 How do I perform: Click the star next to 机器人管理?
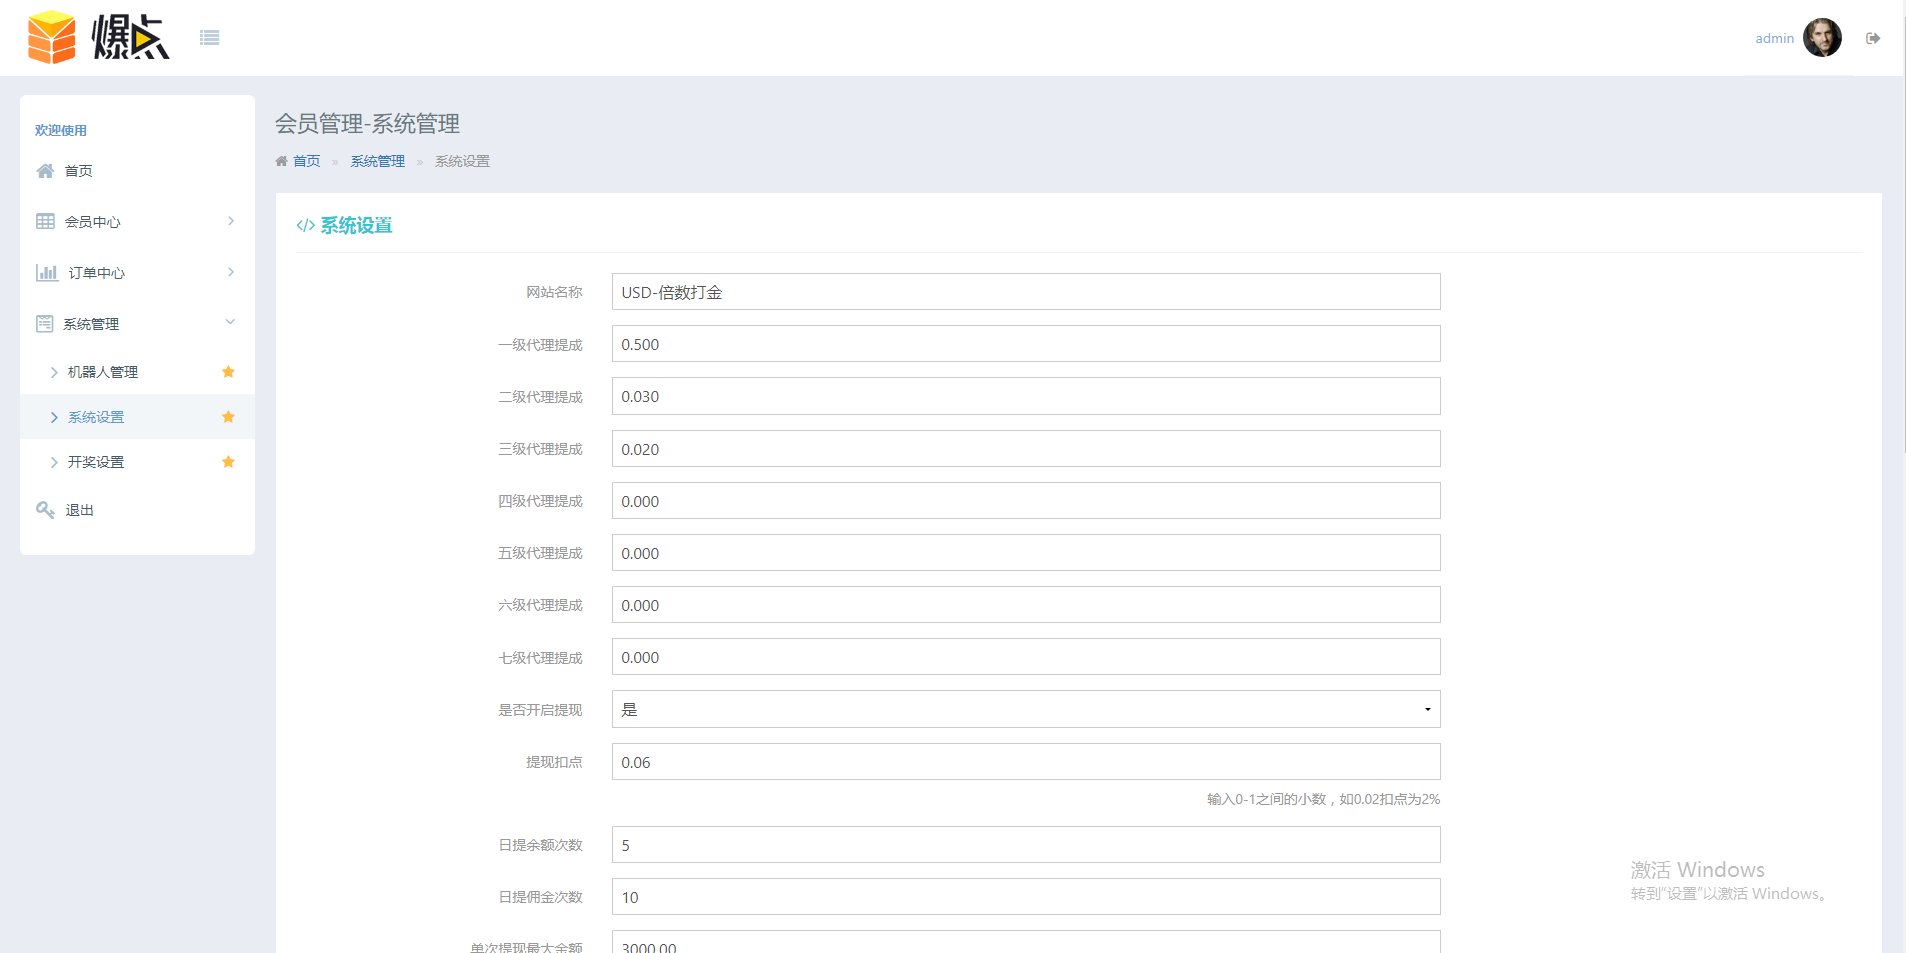click(228, 372)
